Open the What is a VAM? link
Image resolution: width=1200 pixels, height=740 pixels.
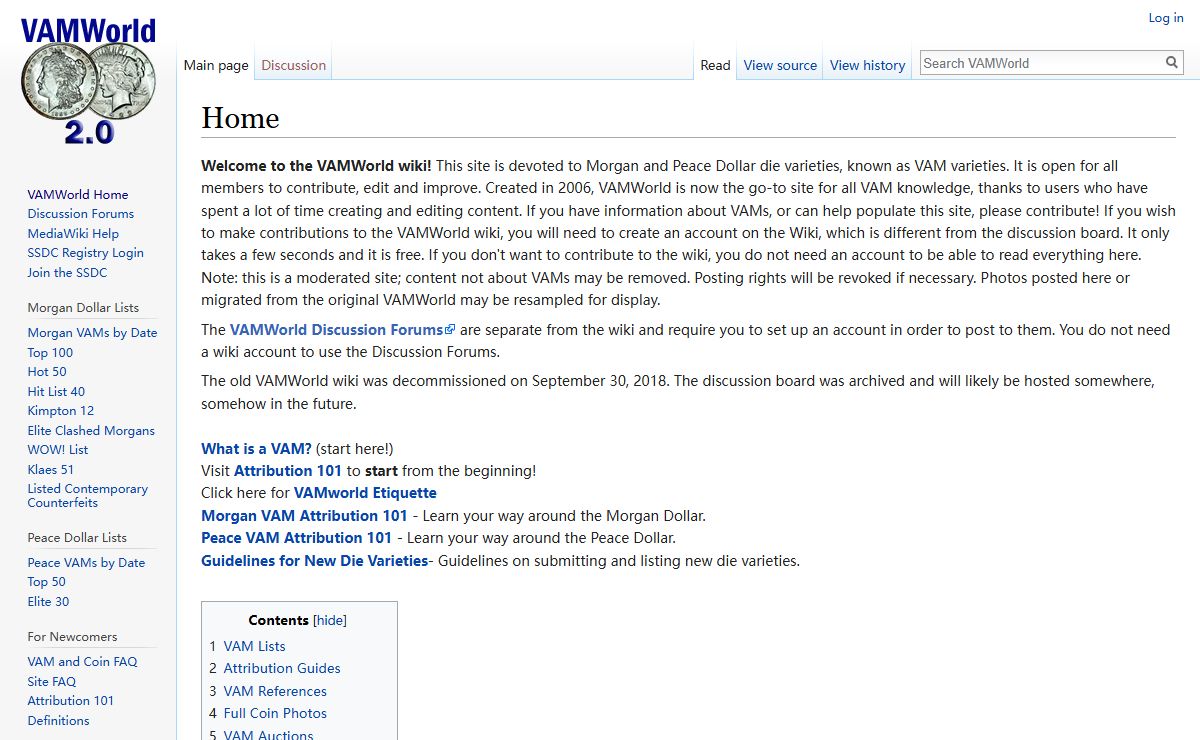pyautogui.click(x=256, y=448)
